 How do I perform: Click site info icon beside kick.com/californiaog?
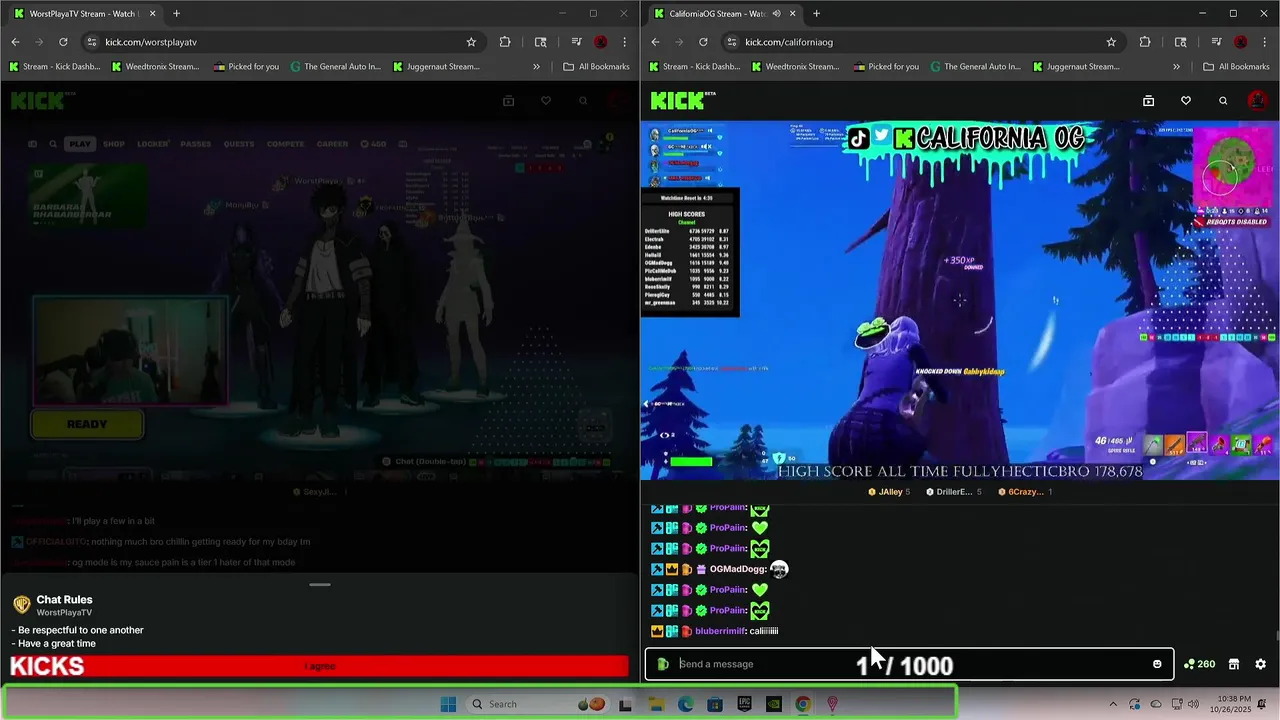(x=731, y=42)
